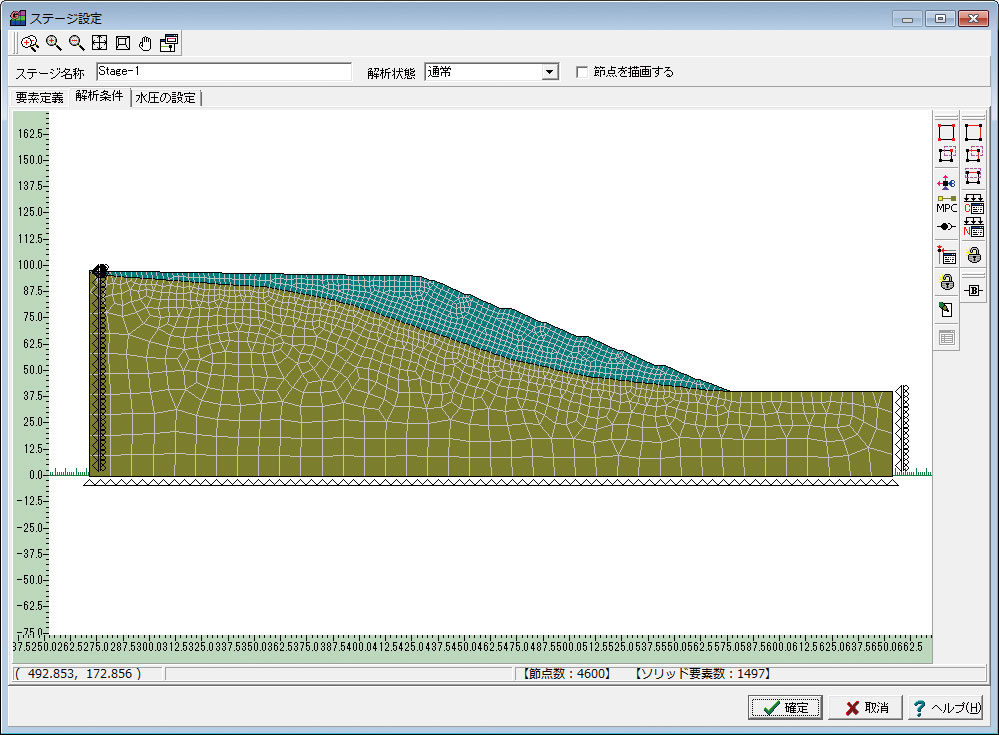
Task: Click the -50.0 vertical ruler label
Action: pyautogui.click(x=29, y=580)
